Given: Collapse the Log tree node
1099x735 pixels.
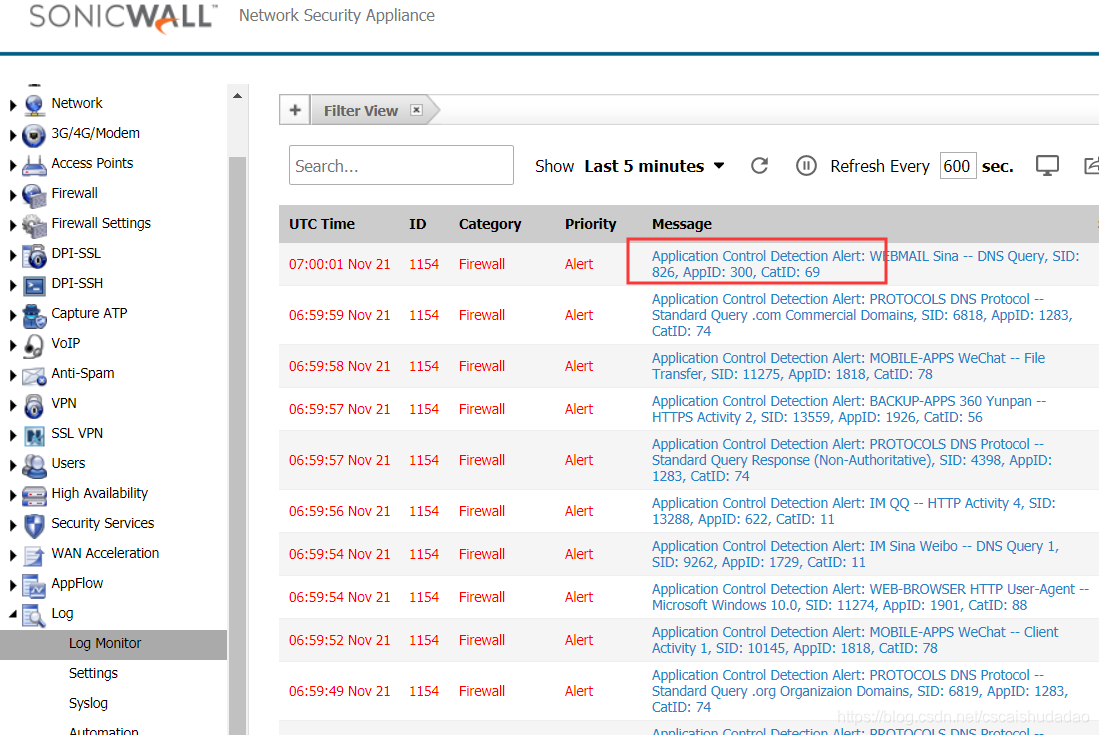Looking at the screenshot, I should tap(13, 614).
